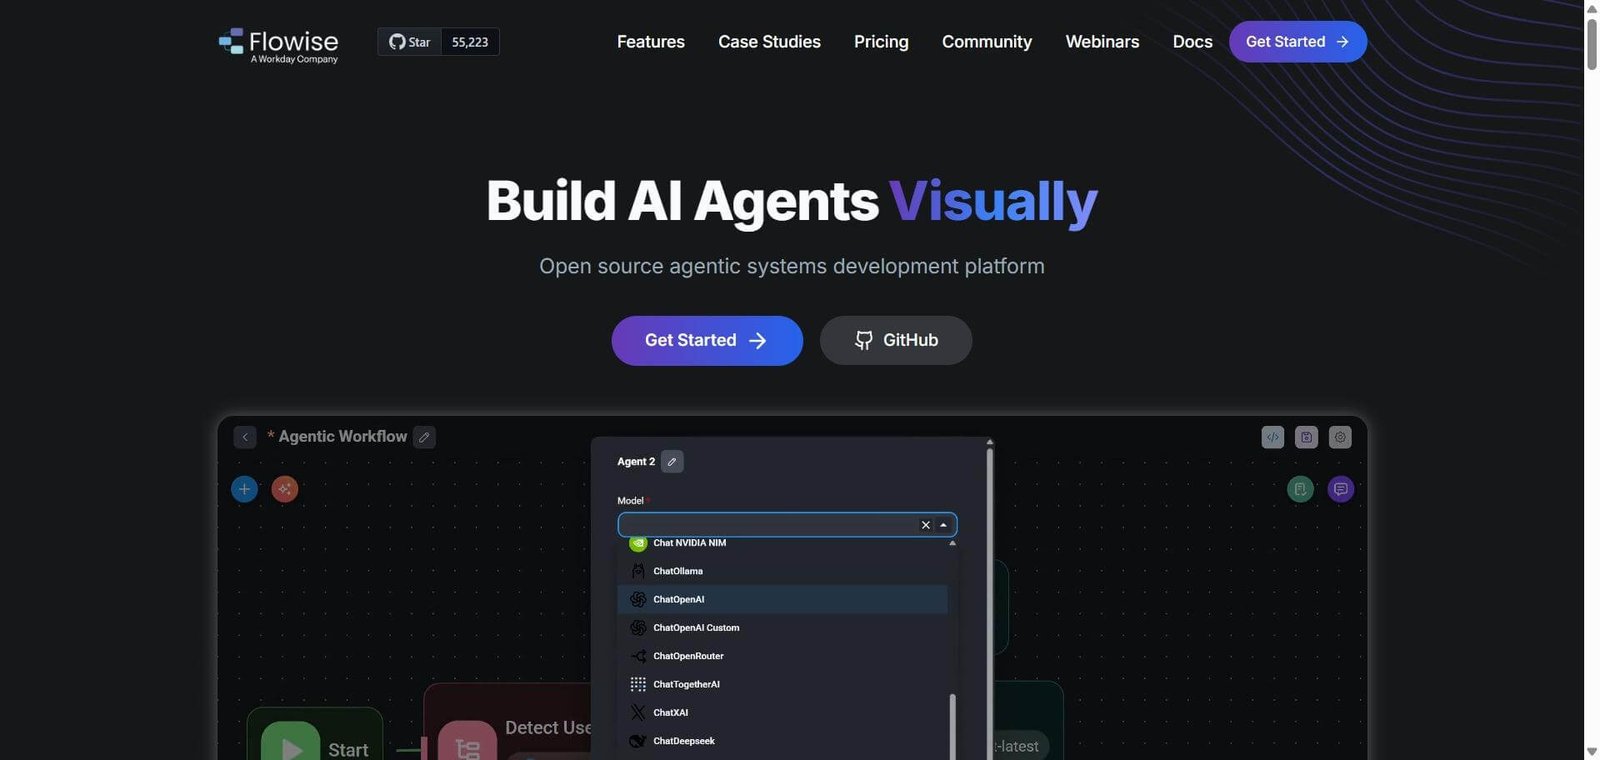Clear the Model field with X
Screen dimensions: 1600x760
tap(926, 525)
